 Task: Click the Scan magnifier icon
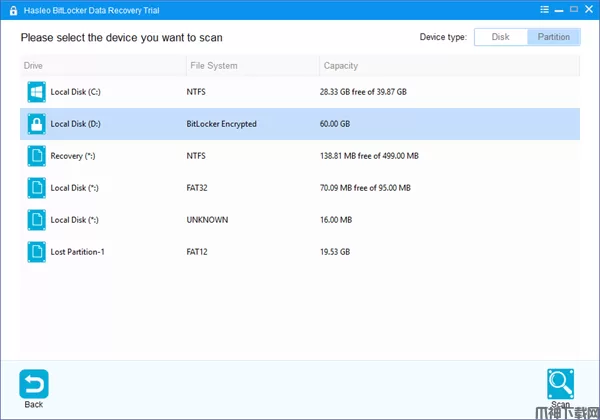560,384
